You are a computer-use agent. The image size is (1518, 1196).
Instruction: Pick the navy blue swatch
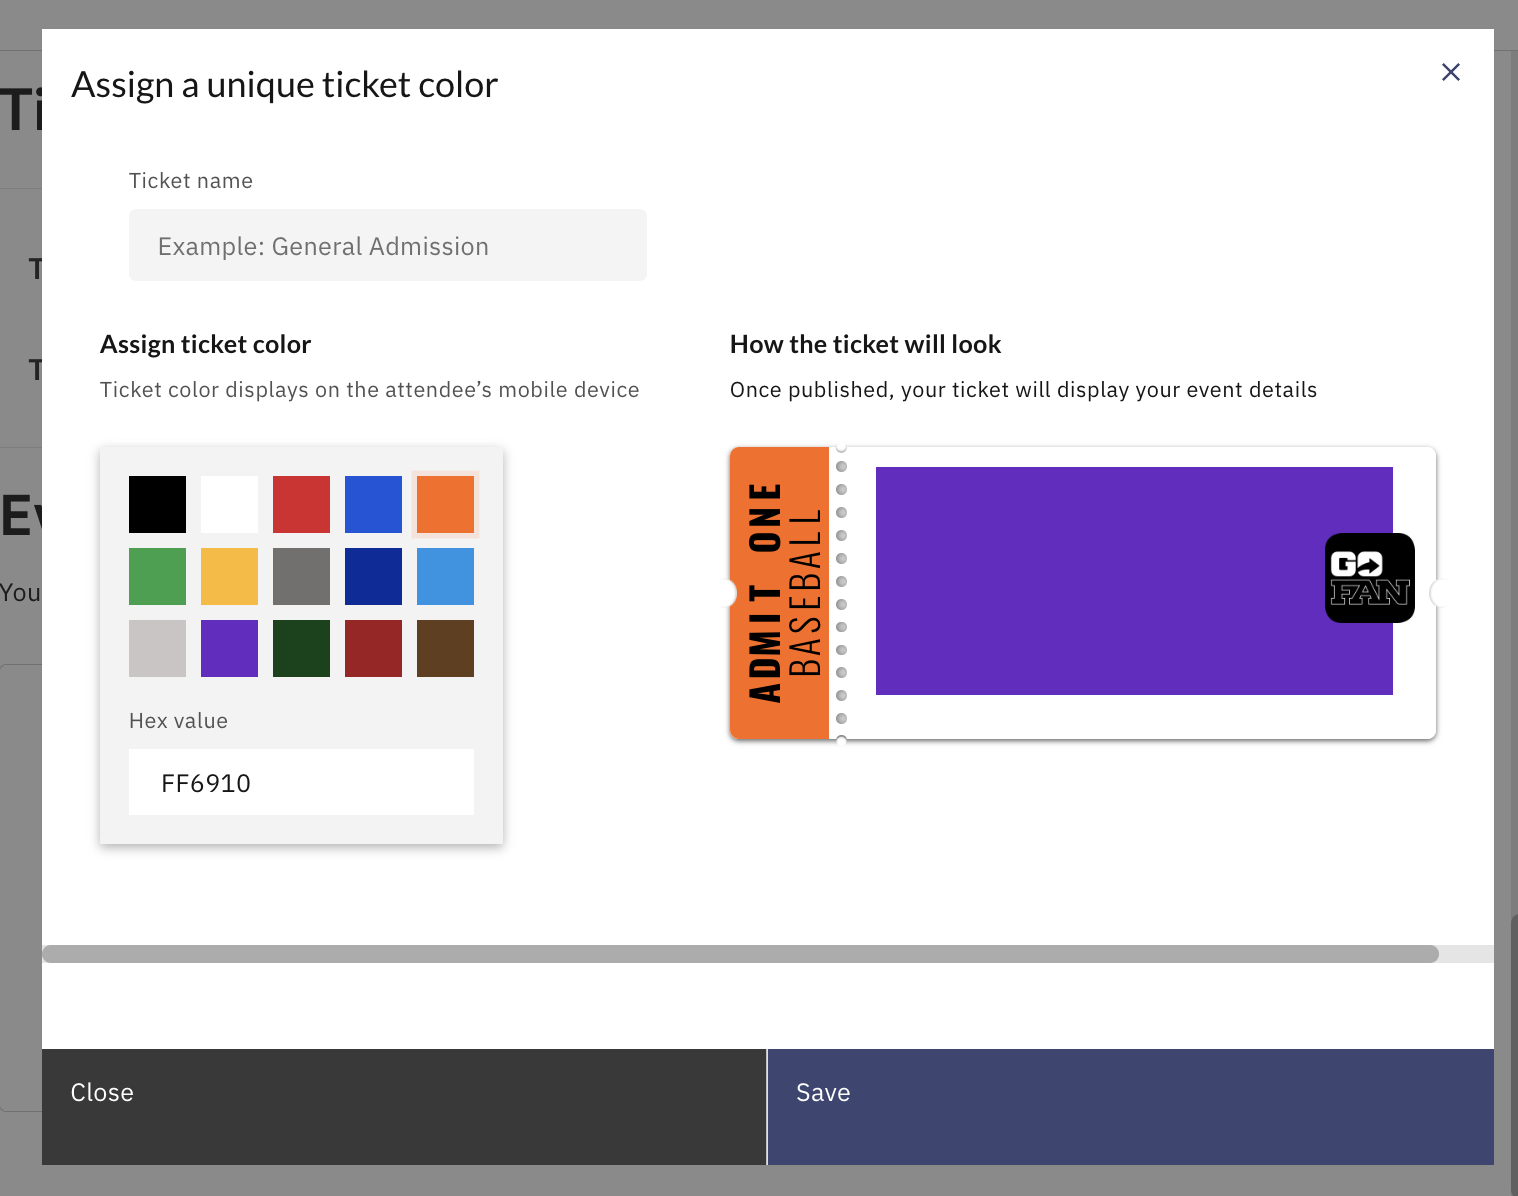tap(373, 576)
